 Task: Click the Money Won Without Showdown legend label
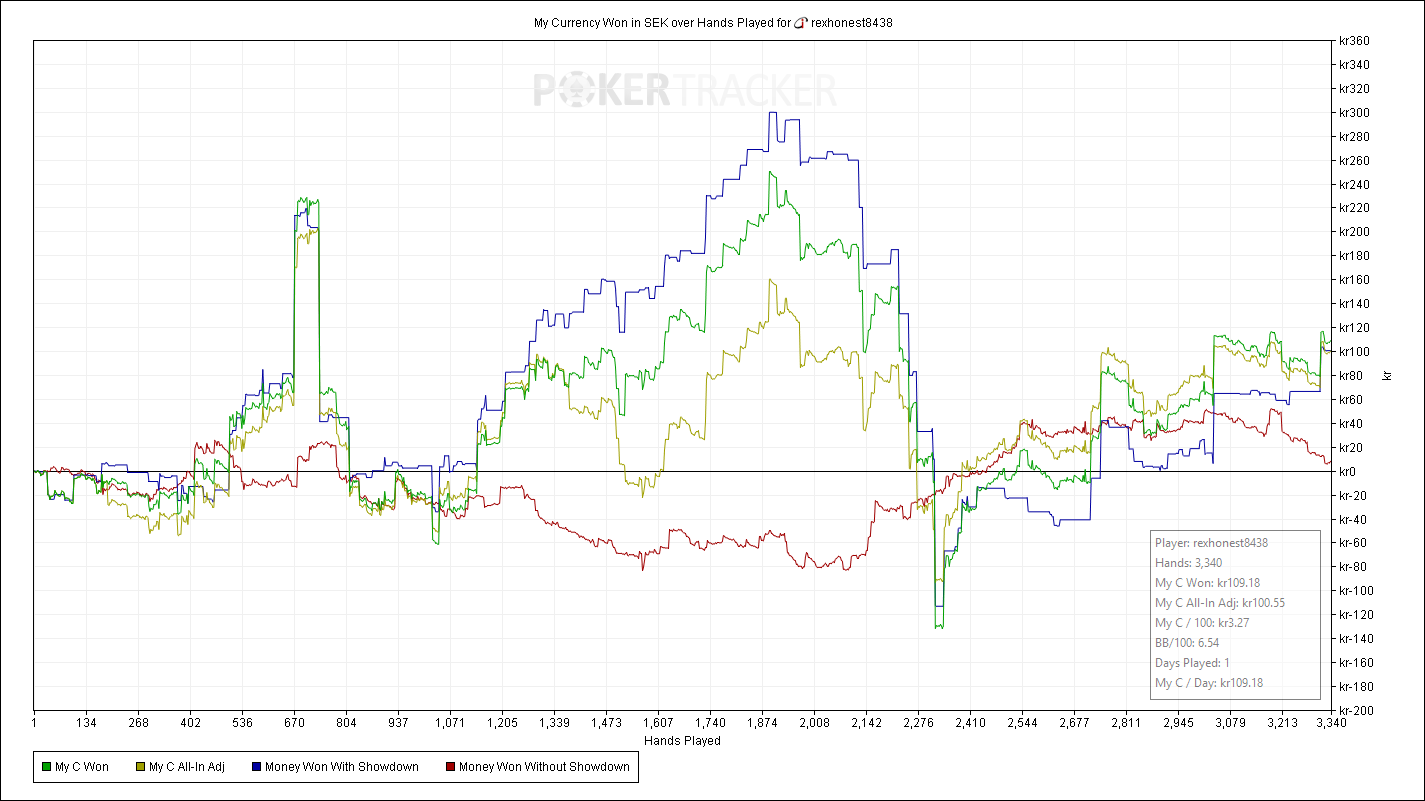(x=544, y=767)
